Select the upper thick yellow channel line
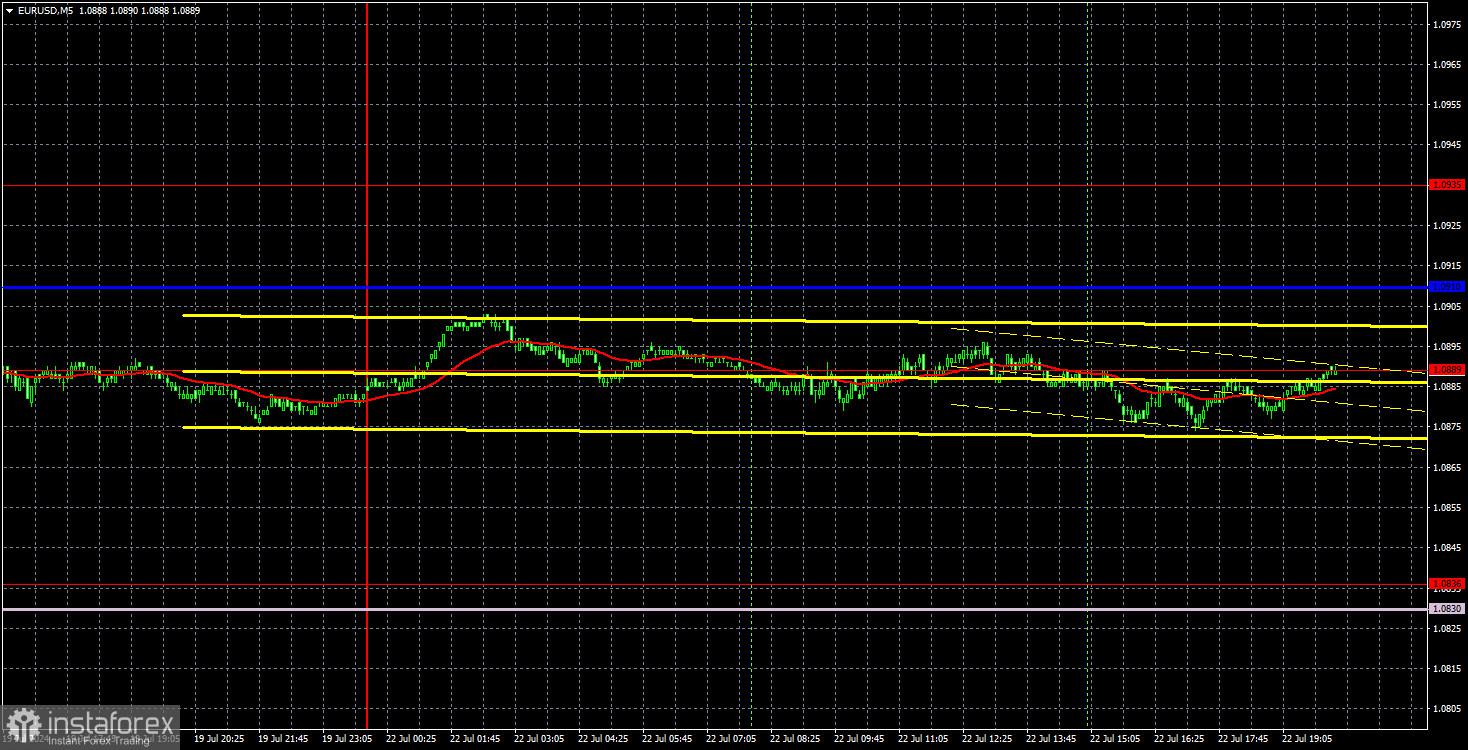This screenshot has height=750, width=1468. click(805, 321)
